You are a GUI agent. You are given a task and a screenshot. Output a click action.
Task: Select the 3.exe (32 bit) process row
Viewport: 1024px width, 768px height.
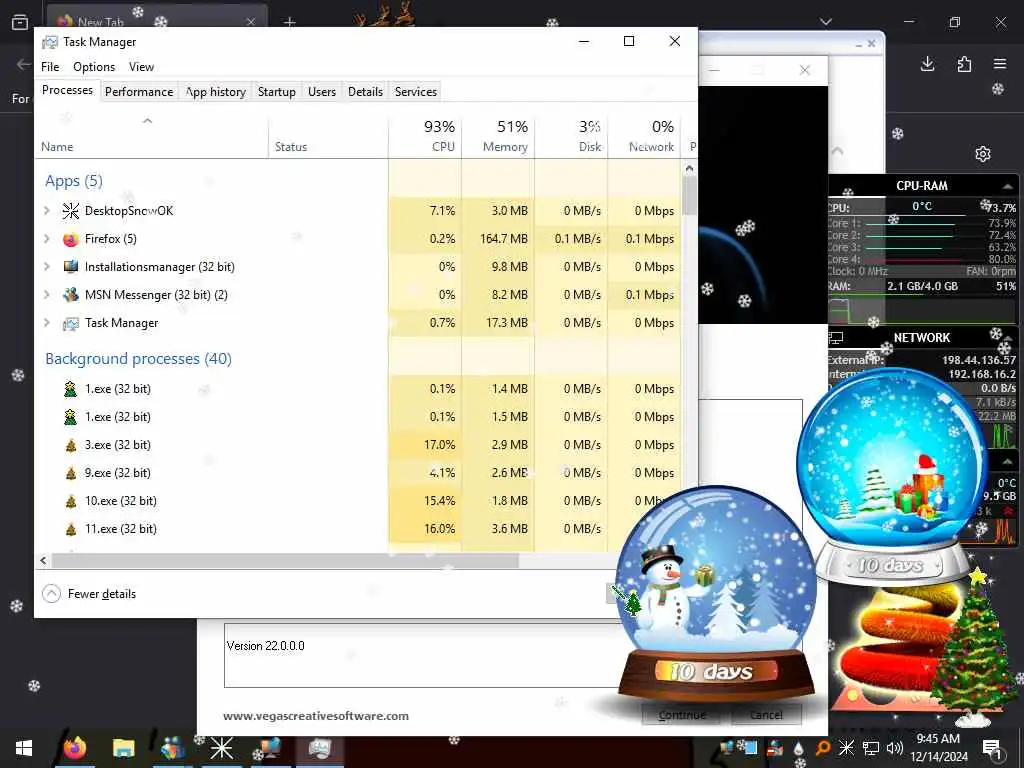(x=358, y=445)
